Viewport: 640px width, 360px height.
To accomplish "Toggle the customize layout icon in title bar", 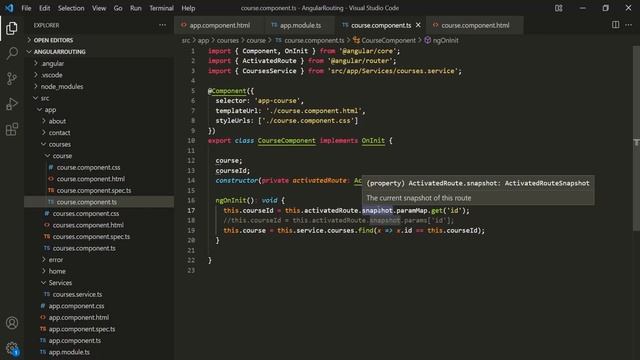I will tap(559, 8).
